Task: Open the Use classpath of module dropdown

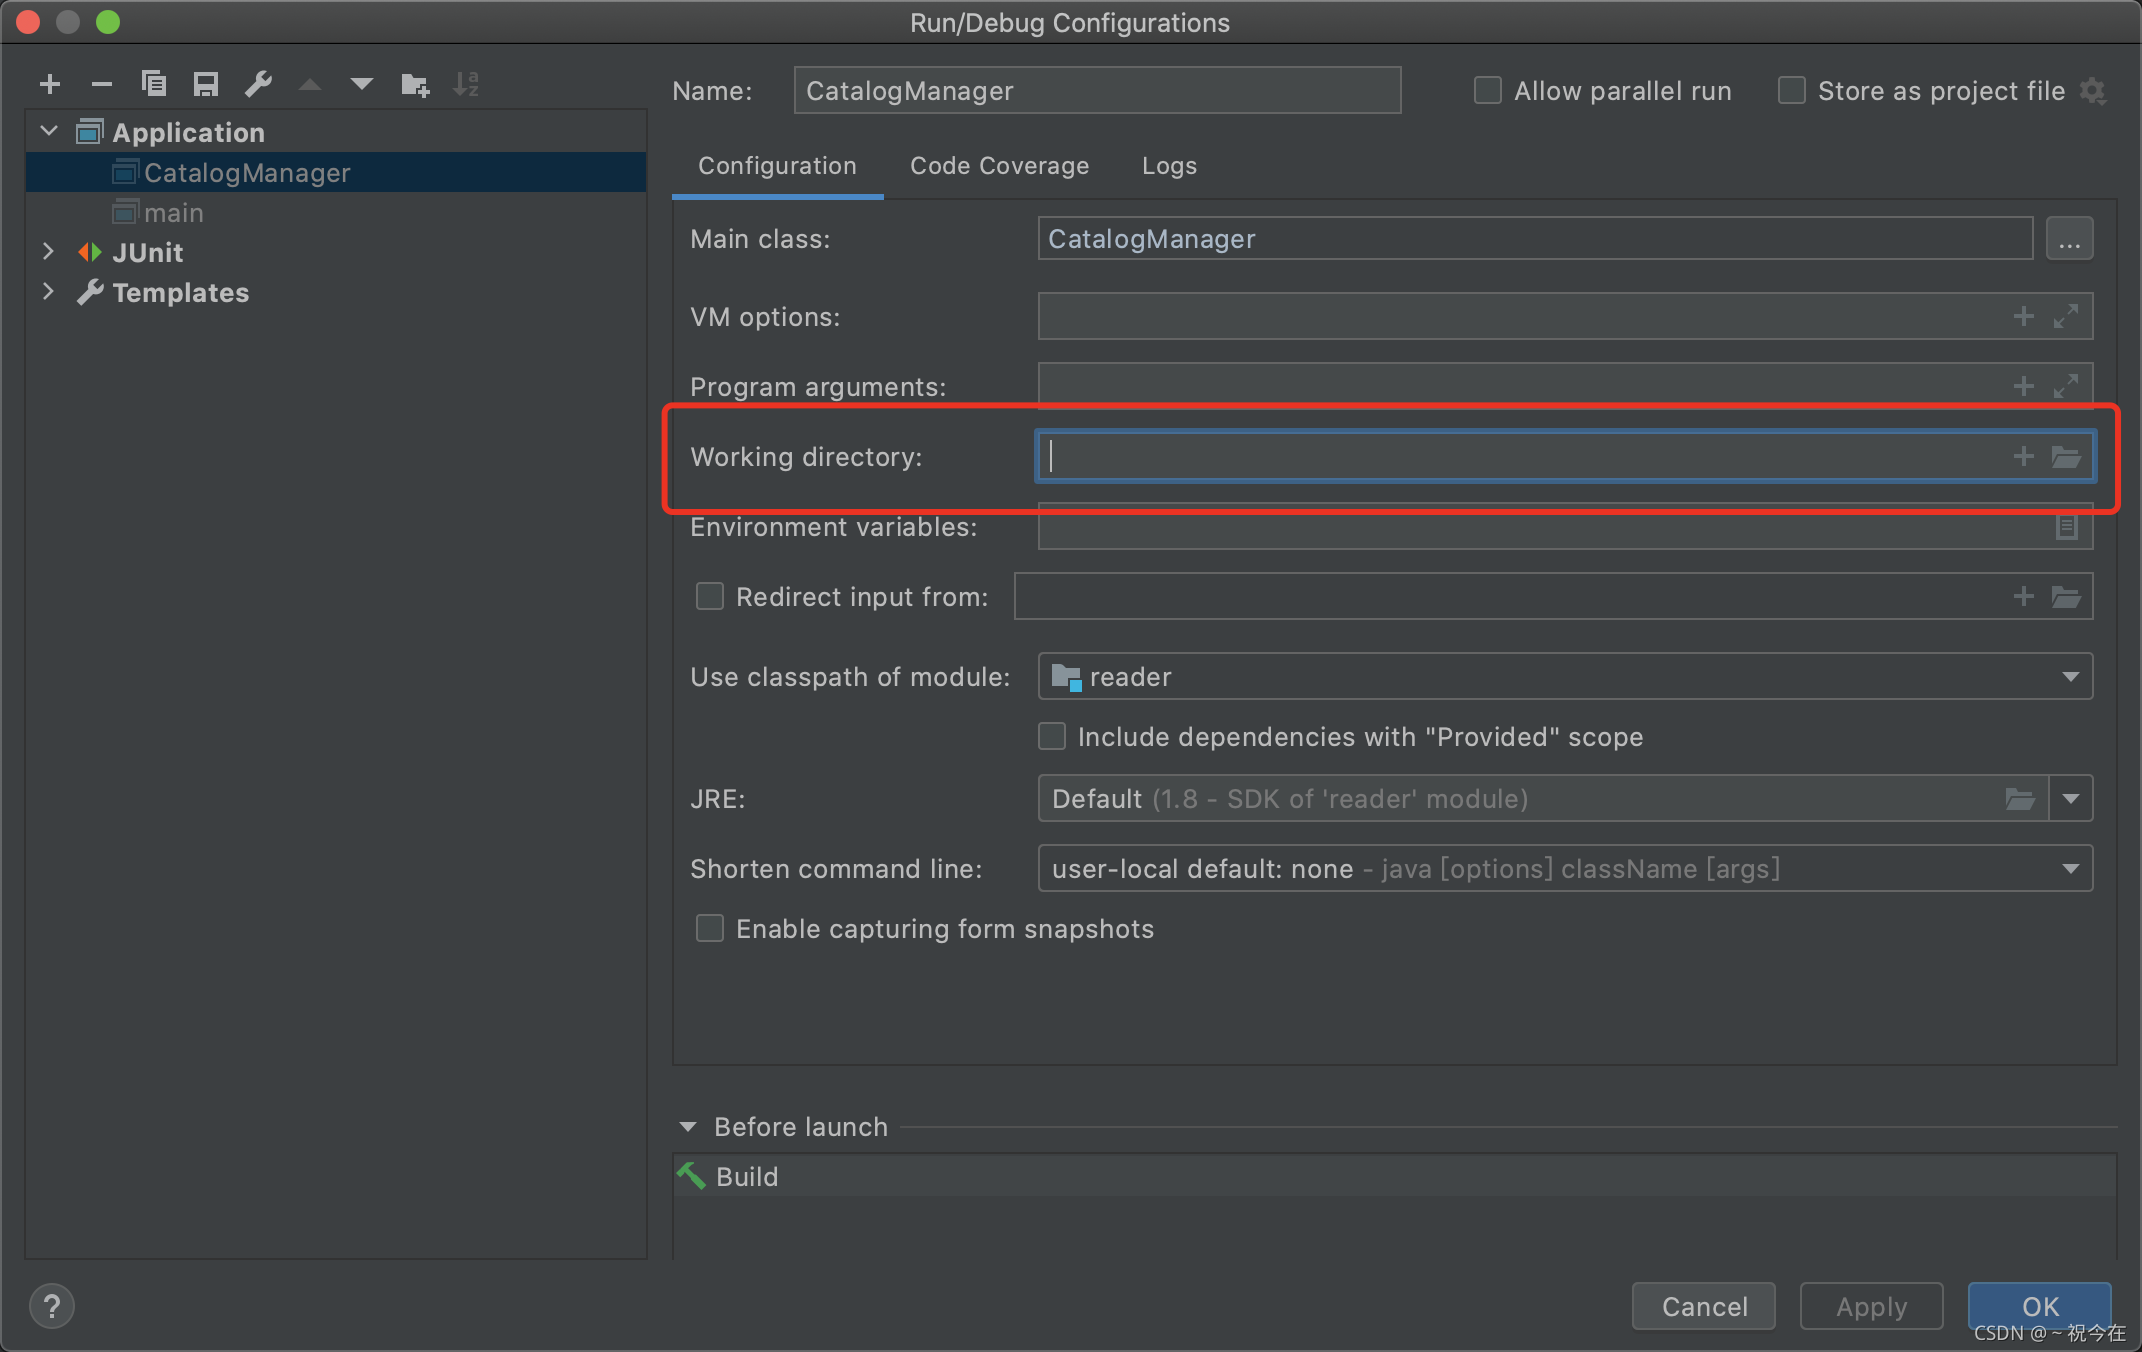Action: (x=2070, y=677)
